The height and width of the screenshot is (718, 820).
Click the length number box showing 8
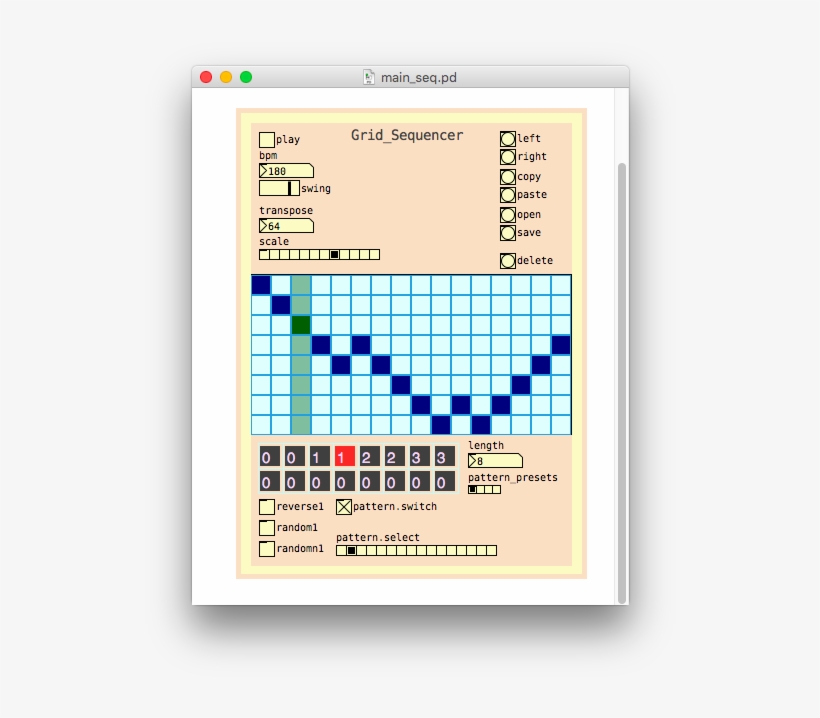(x=495, y=461)
